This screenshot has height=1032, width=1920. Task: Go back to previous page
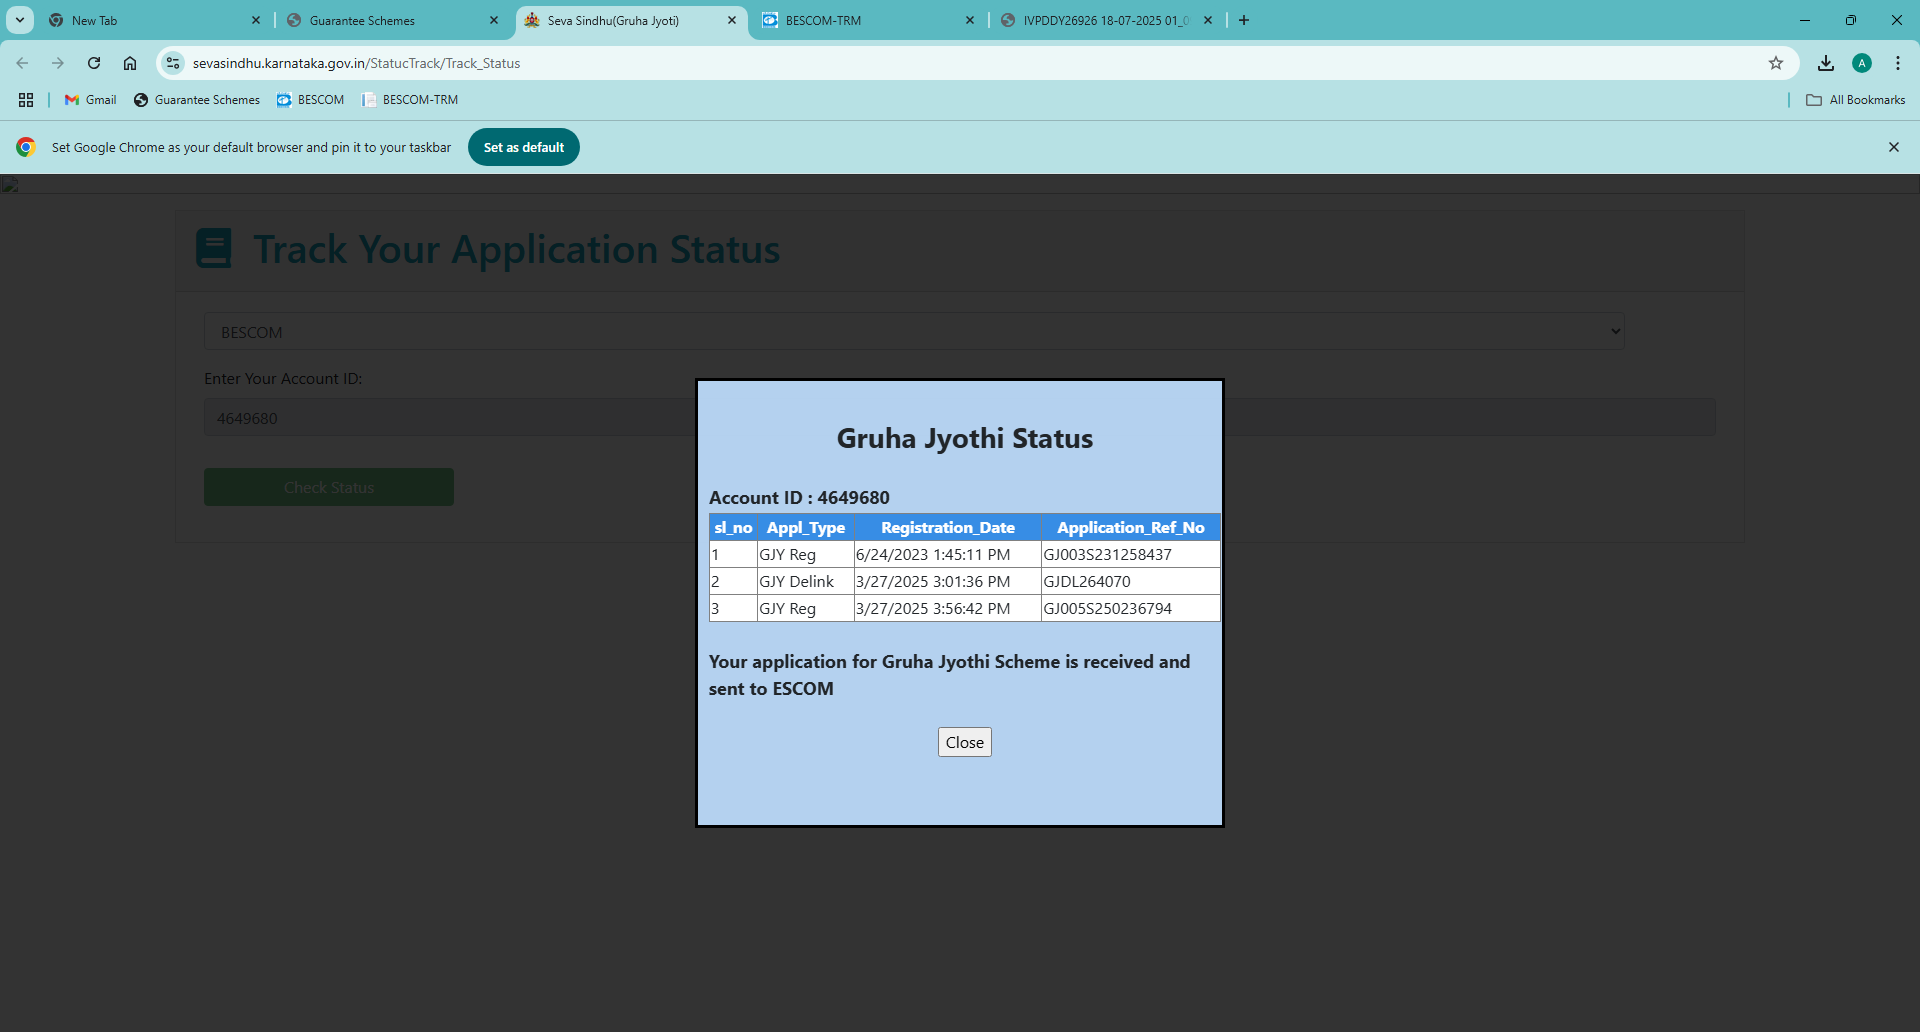tap(22, 63)
